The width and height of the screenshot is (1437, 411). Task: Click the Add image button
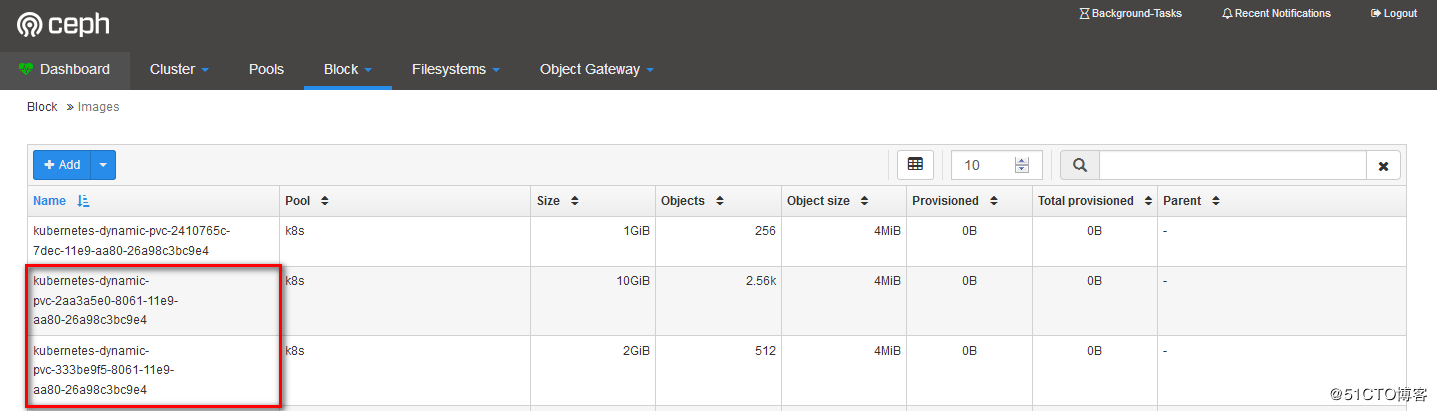(62, 165)
